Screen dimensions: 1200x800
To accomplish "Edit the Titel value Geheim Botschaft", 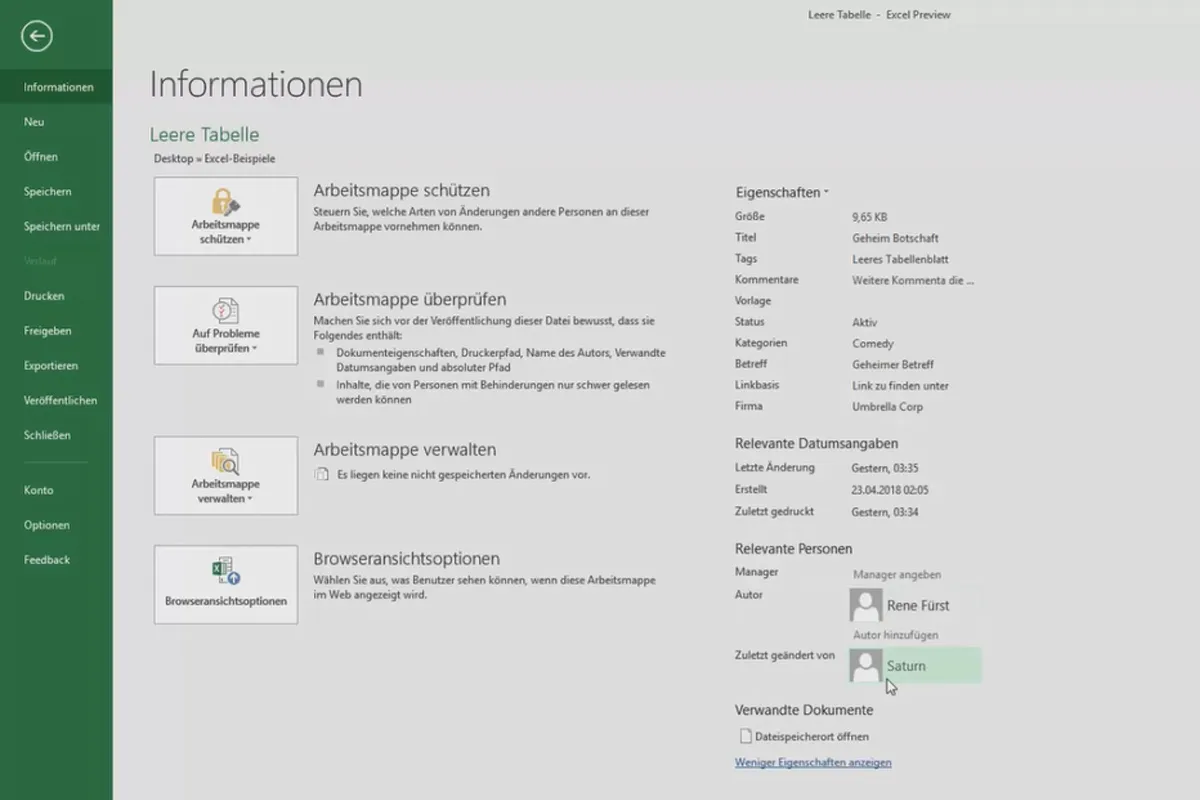I will point(895,238).
